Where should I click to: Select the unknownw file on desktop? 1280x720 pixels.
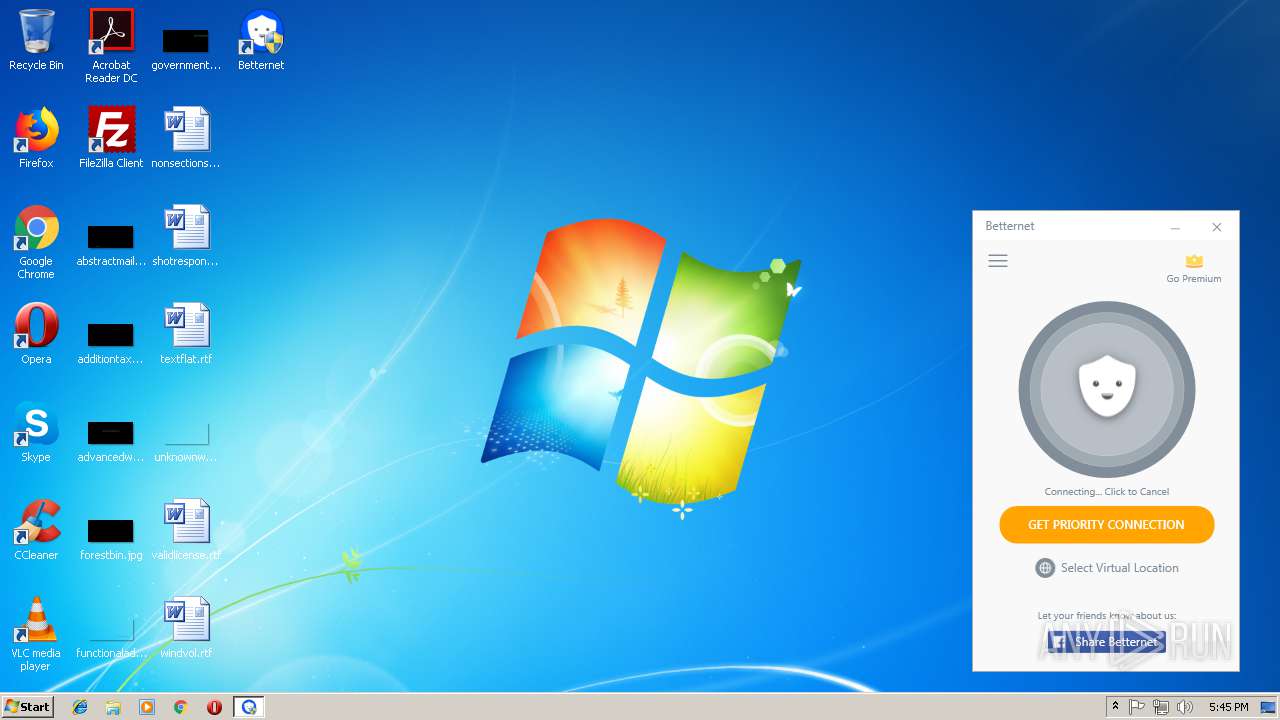click(x=186, y=441)
